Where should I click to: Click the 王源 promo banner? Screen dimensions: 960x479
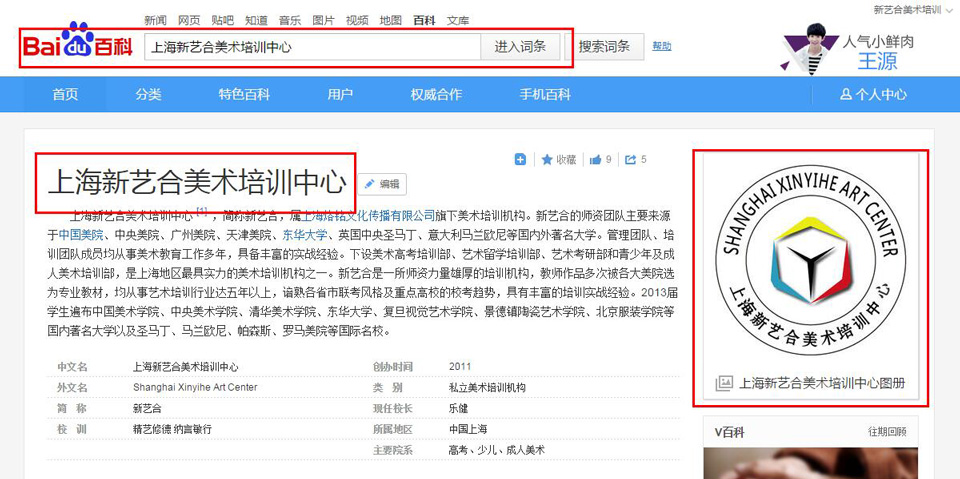[x=848, y=49]
